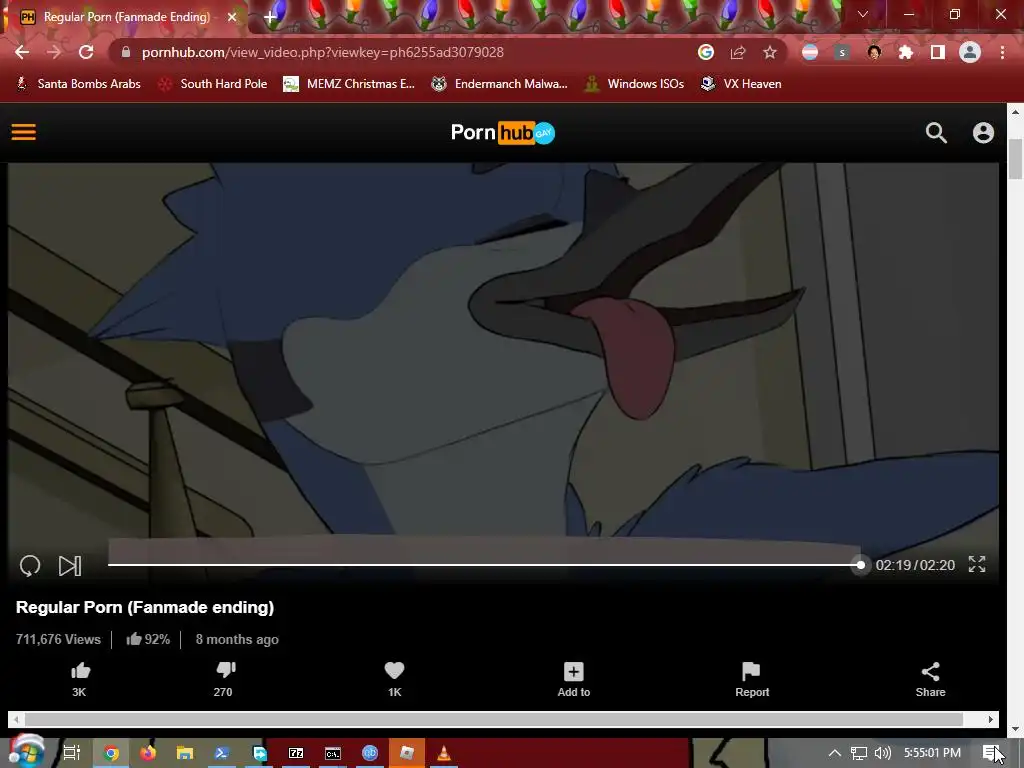Click the 92% rating indicator
1024x768 pixels.
pyautogui.click(x=148, y=639)
